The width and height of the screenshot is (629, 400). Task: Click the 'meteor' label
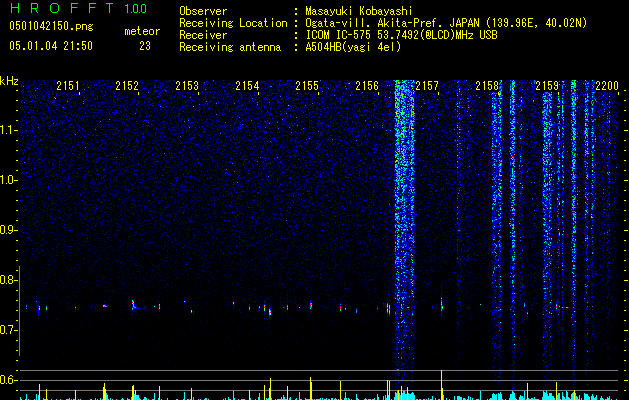(142, 31)
